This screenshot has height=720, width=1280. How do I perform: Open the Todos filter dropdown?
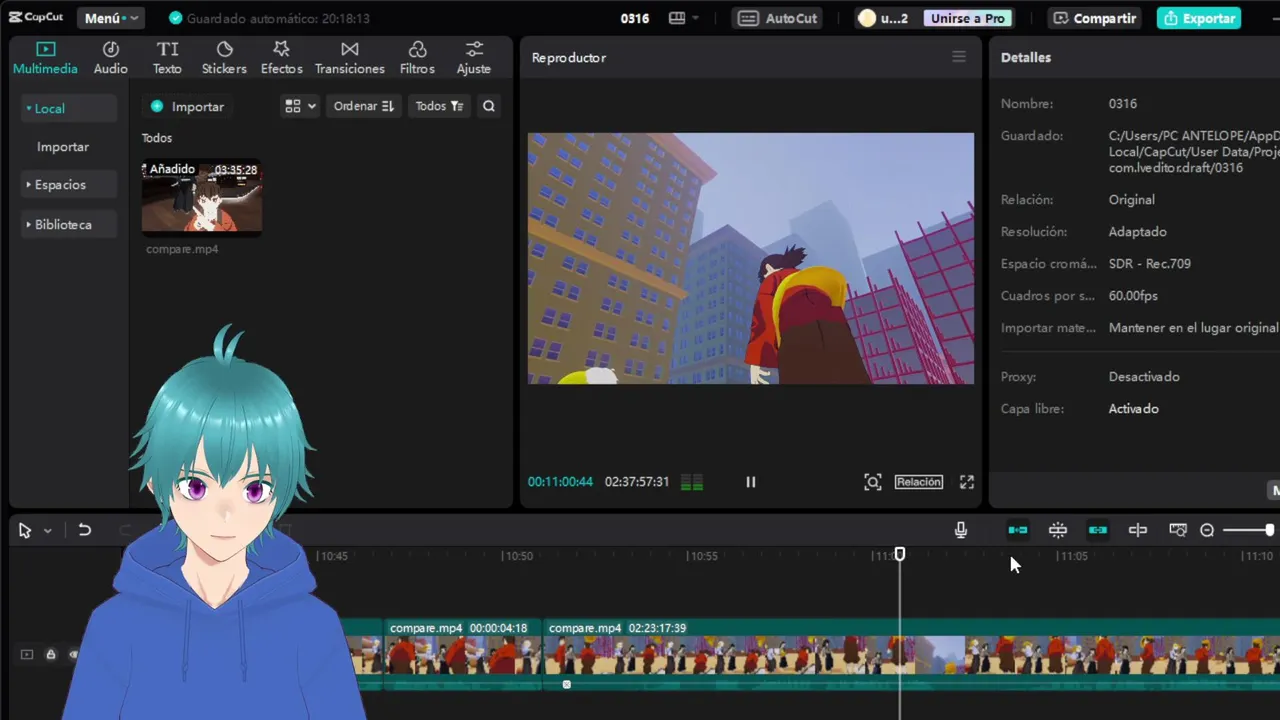coord(439,106)
